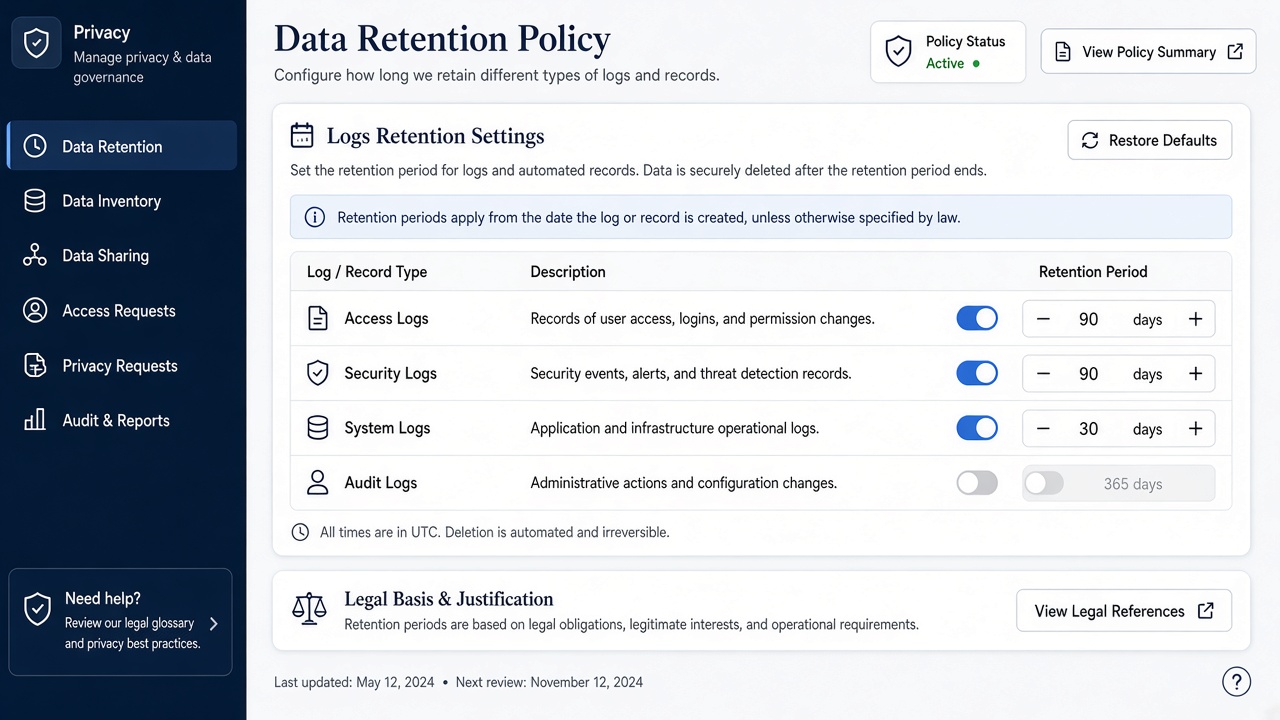Screen dimensions: 1280x720
Task: Decrease System Logs retention days
Action: pyautogui.click(x=1043, y=429)
